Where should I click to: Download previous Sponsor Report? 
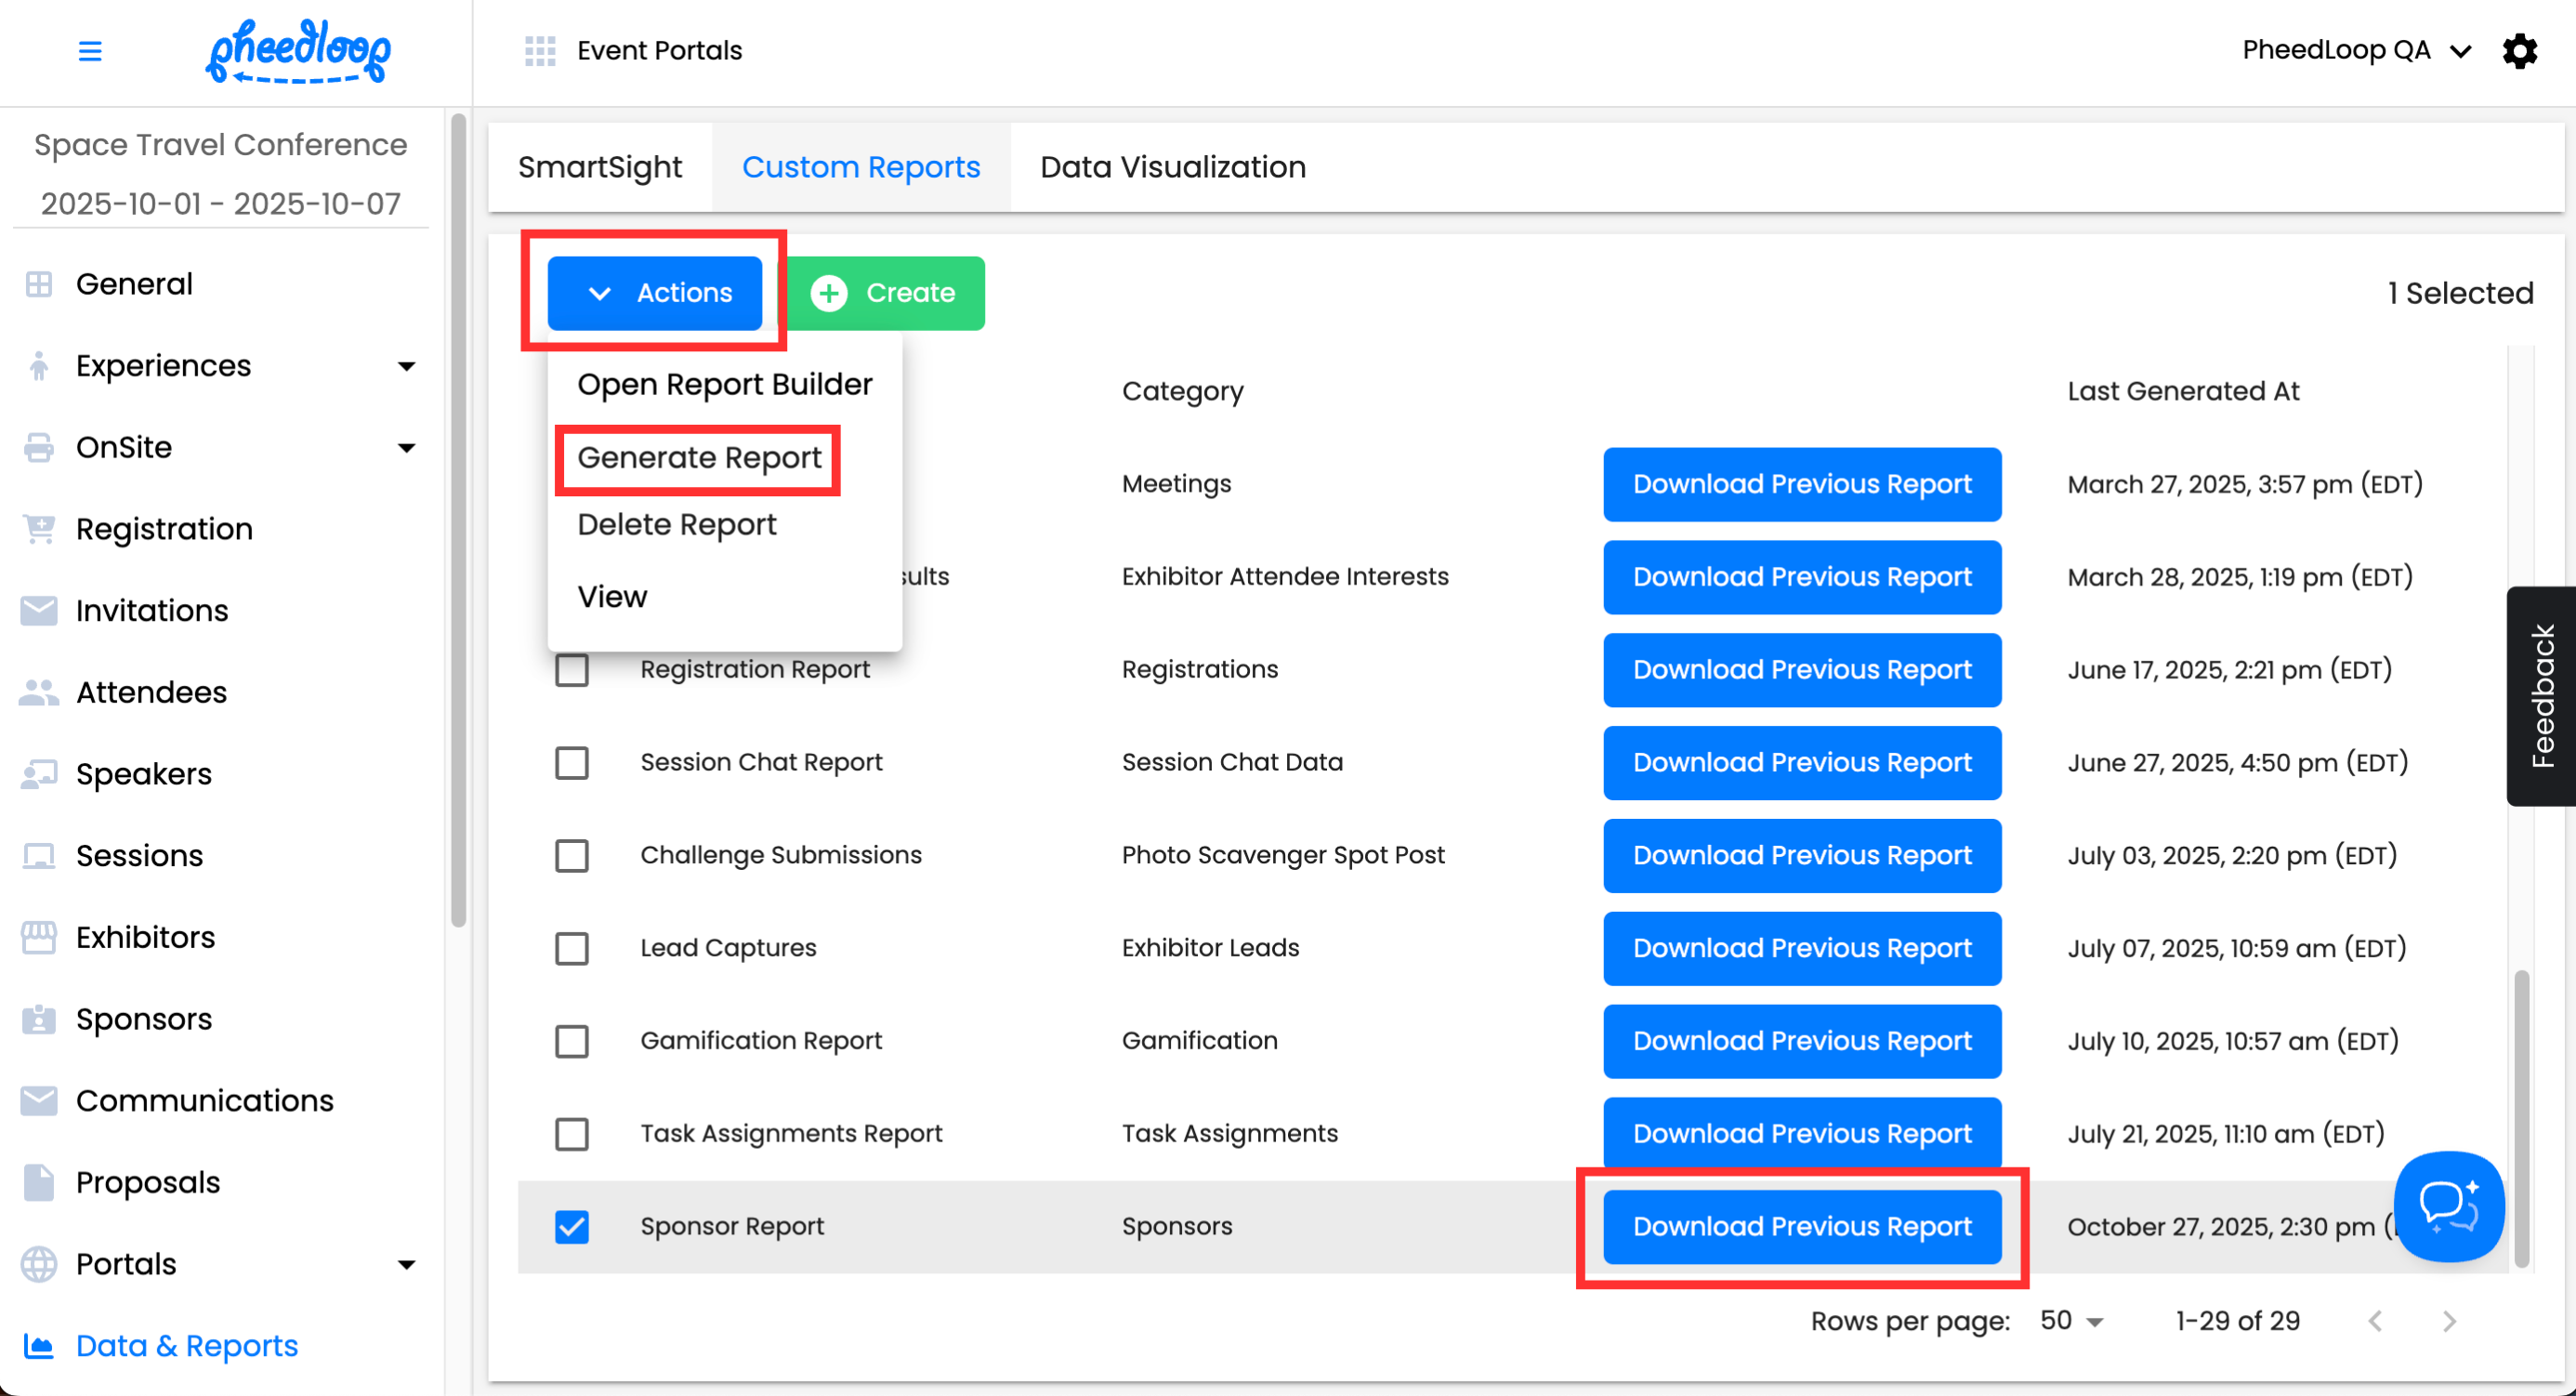point(1801,1226)
